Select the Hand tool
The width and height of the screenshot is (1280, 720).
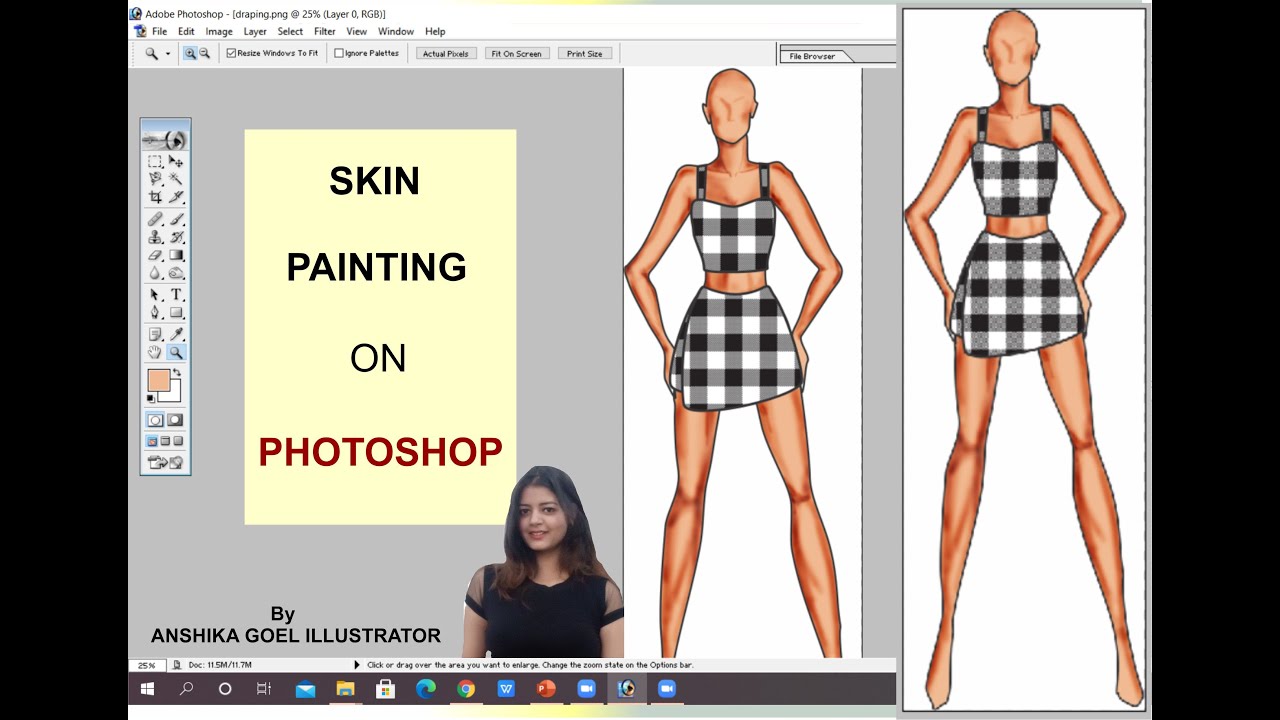[155, 352]
